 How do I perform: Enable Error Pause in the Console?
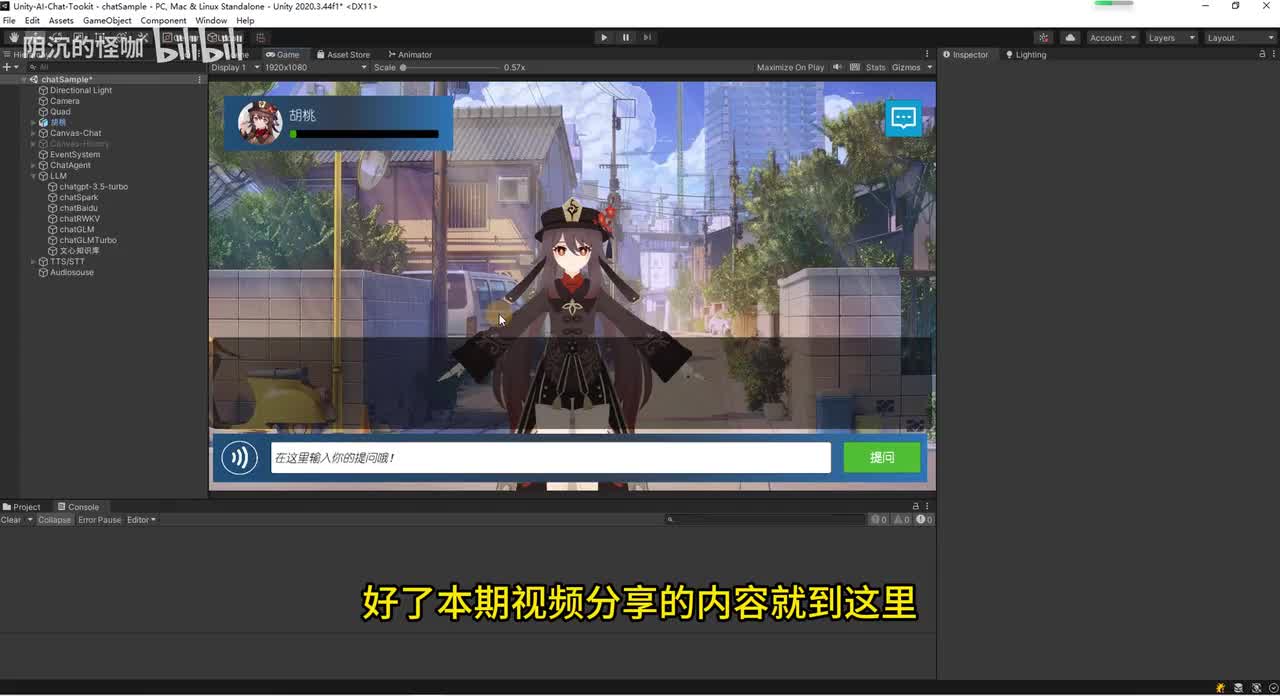click(x=99, y=520)
